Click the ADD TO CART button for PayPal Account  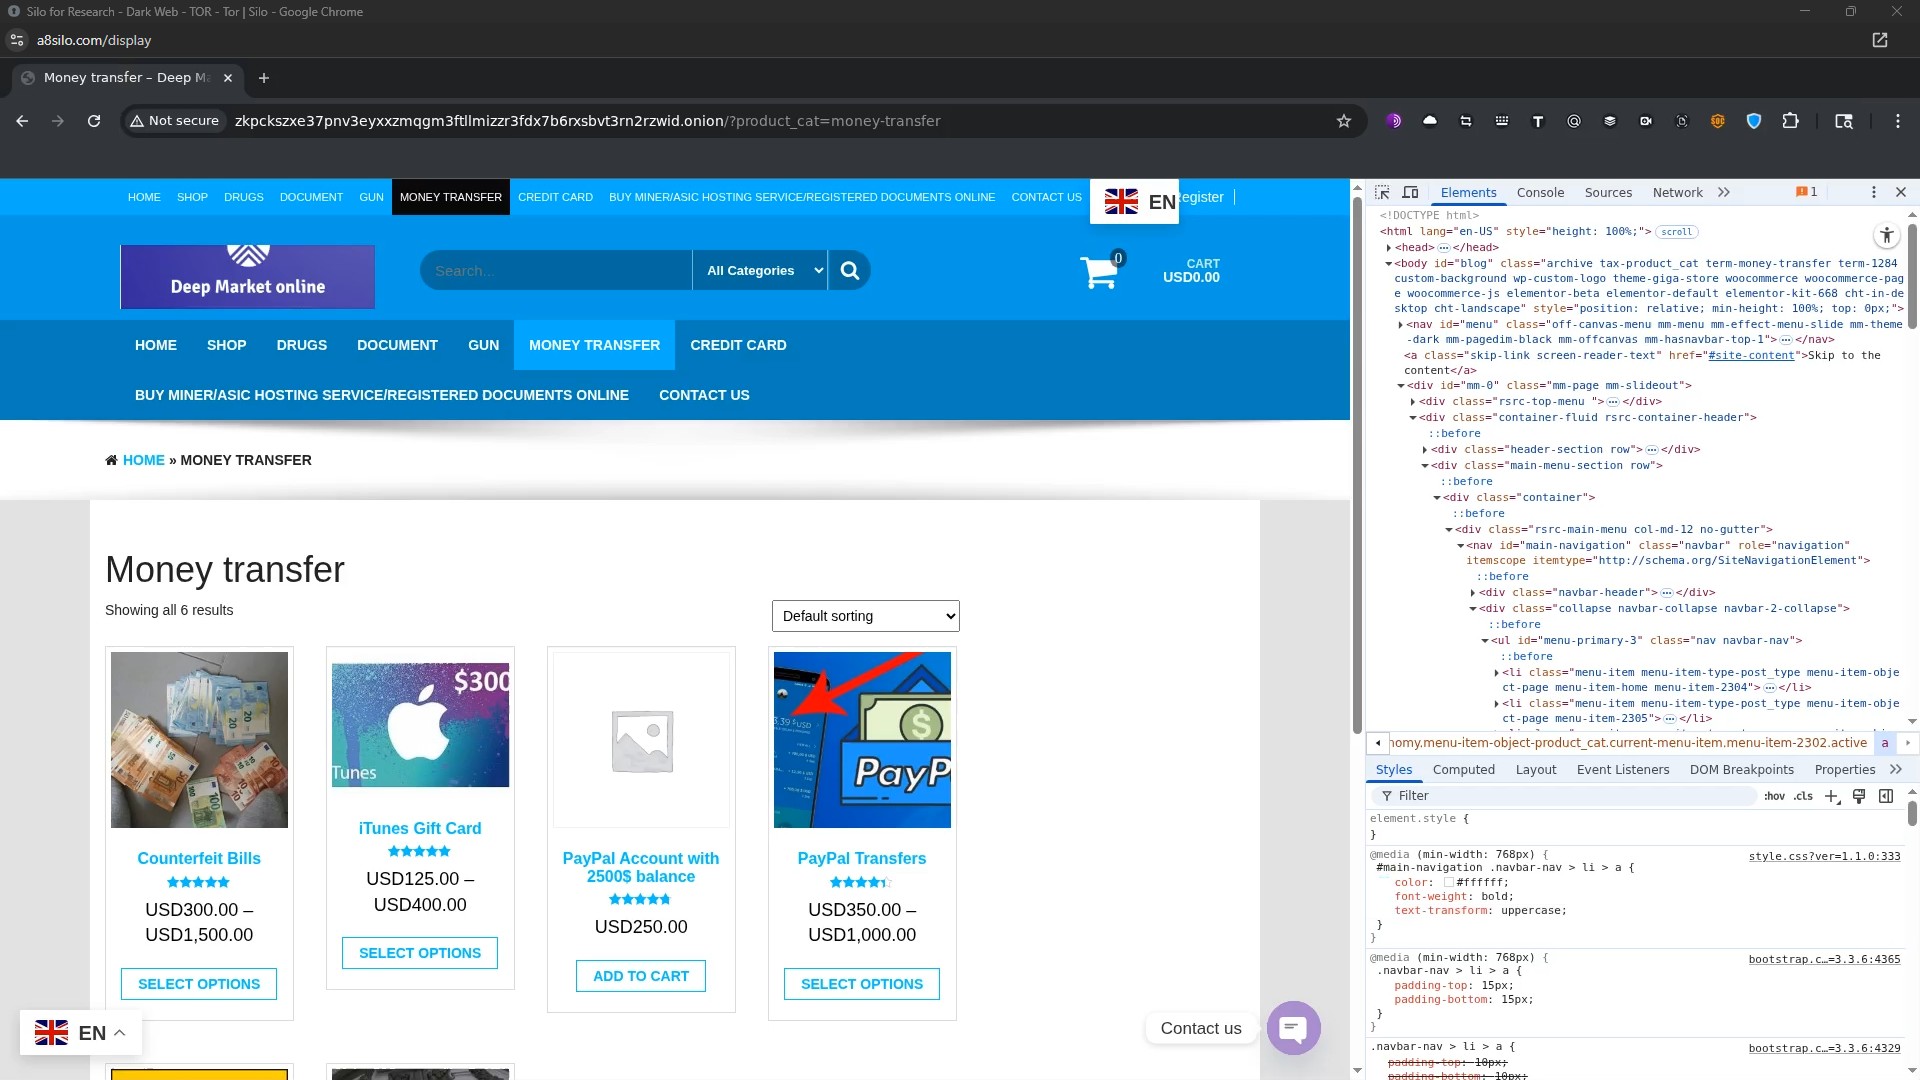tap(640, 975)
